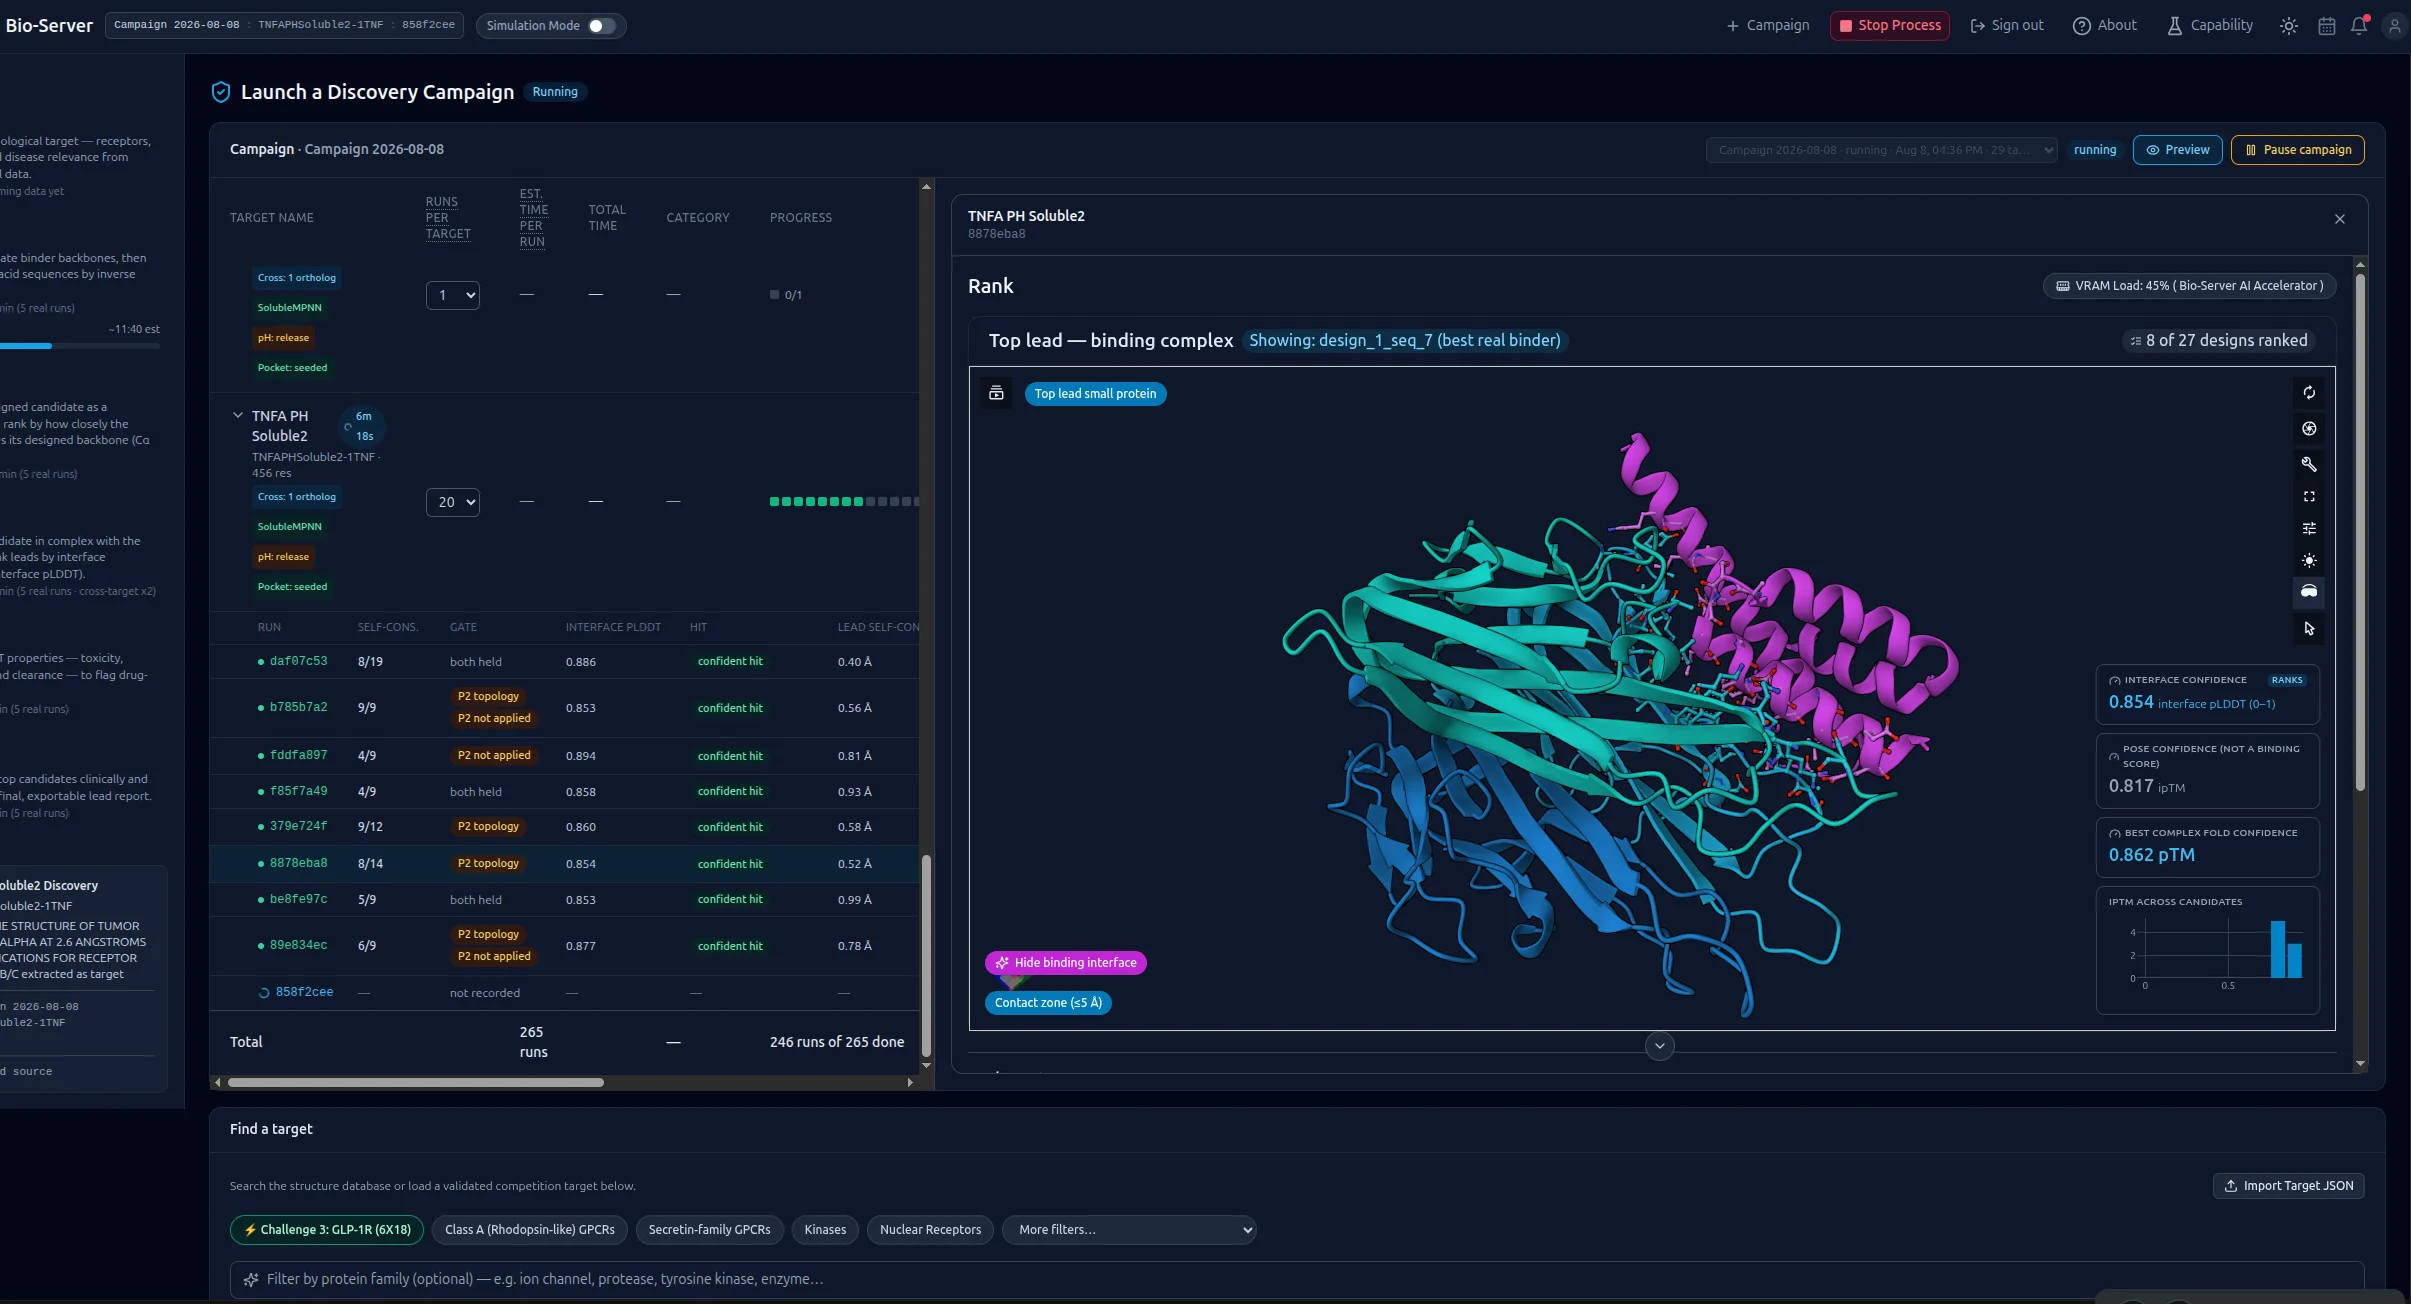Viewport: 2411px width, 1304px height.
Task: Open the More filters dropdown
Action: [x=1129, y=1230]
